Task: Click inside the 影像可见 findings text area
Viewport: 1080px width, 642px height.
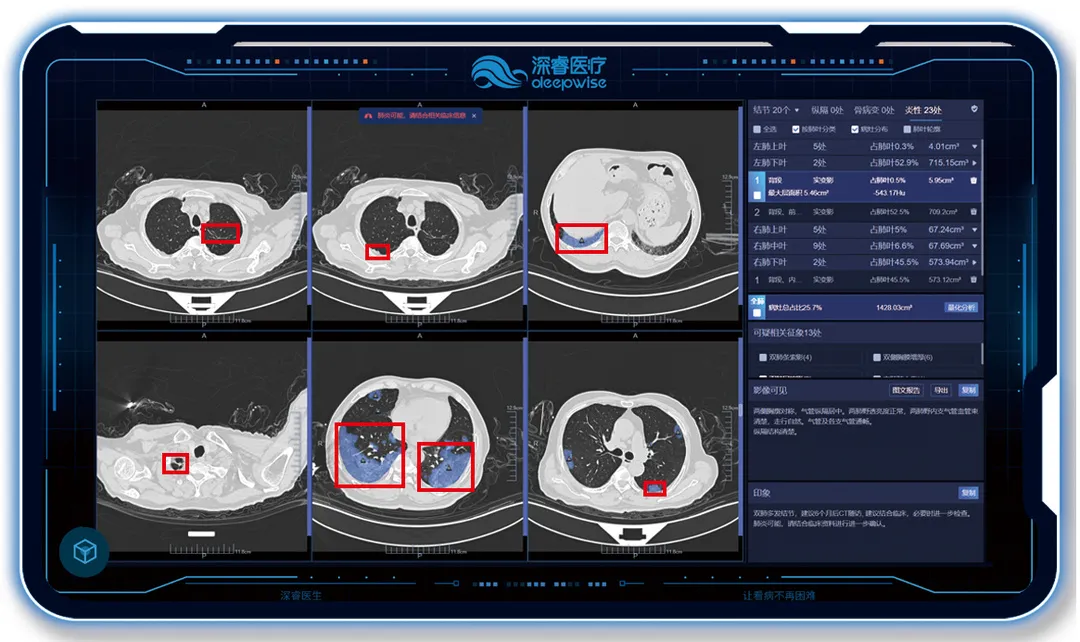Action: 865,441
